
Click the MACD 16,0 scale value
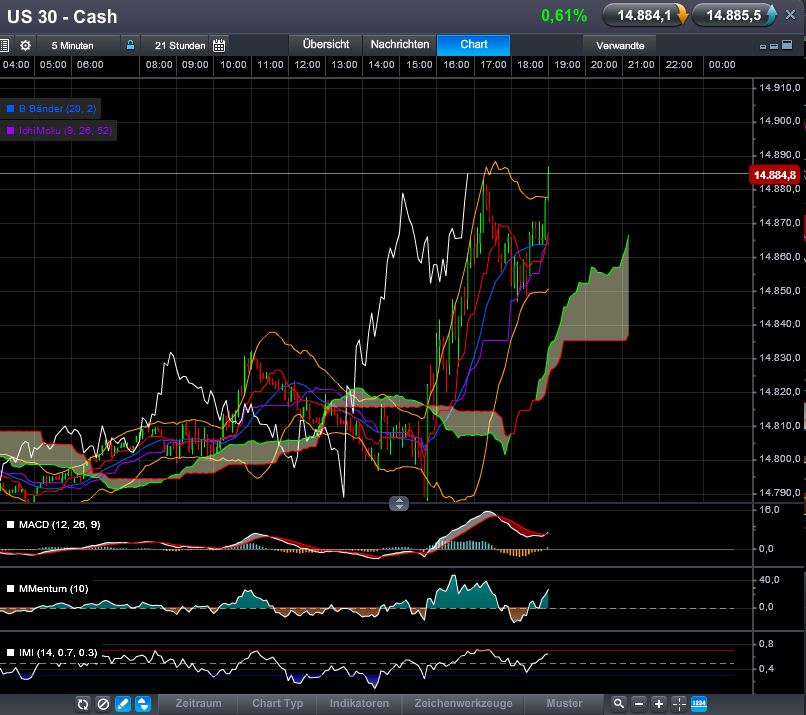[x=769, y=510]
